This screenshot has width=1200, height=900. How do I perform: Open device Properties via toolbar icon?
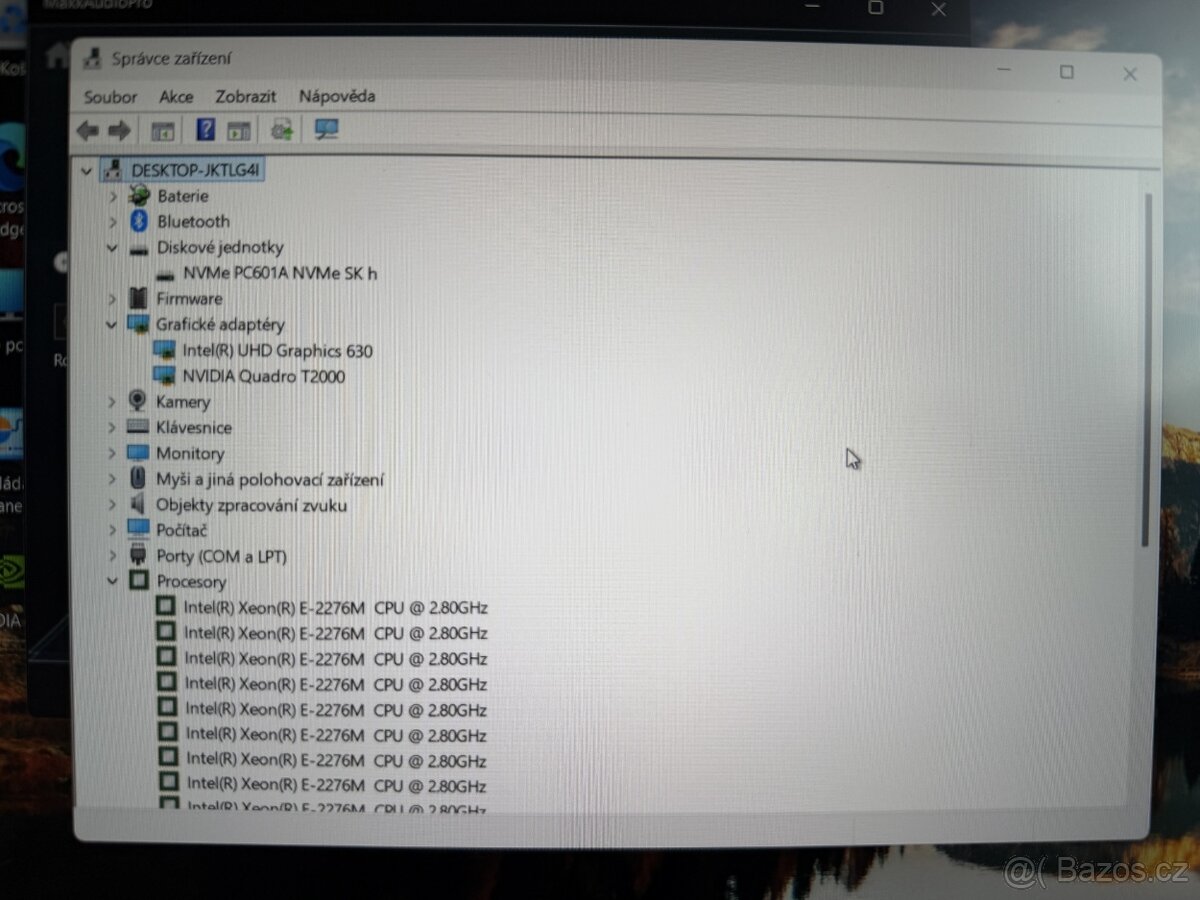click(x=240, y=129)
